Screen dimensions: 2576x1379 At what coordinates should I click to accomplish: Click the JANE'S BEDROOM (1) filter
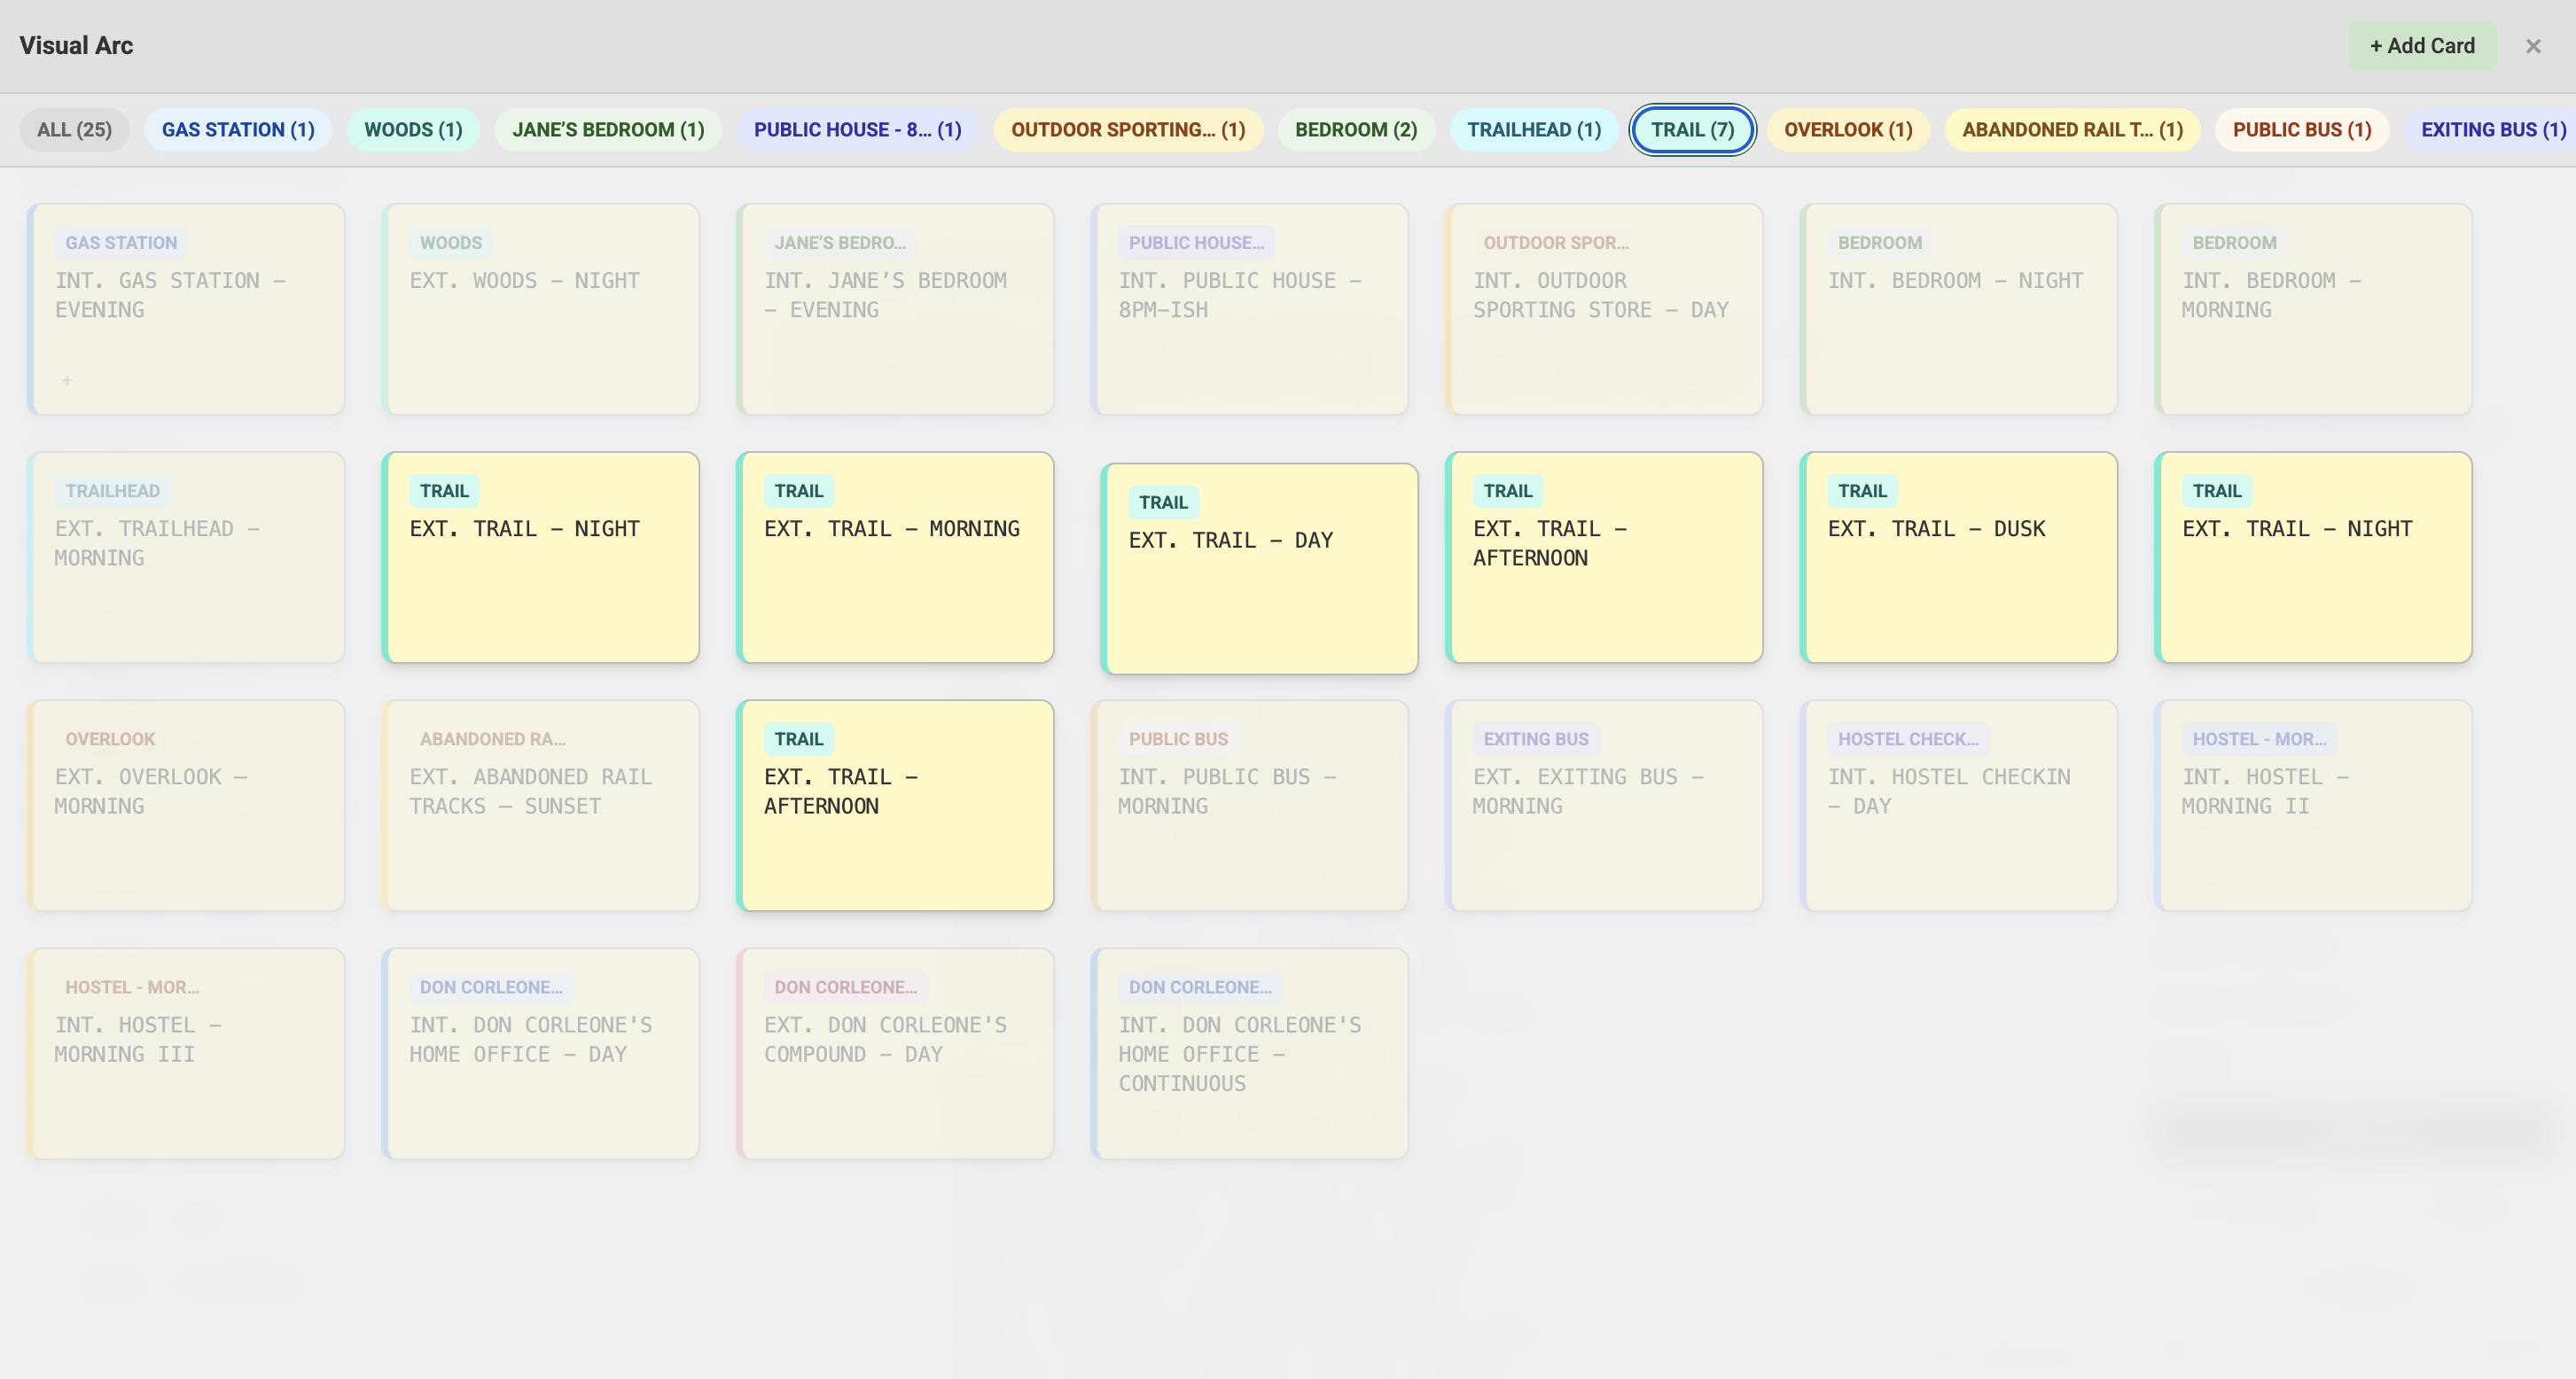point(608,130)
